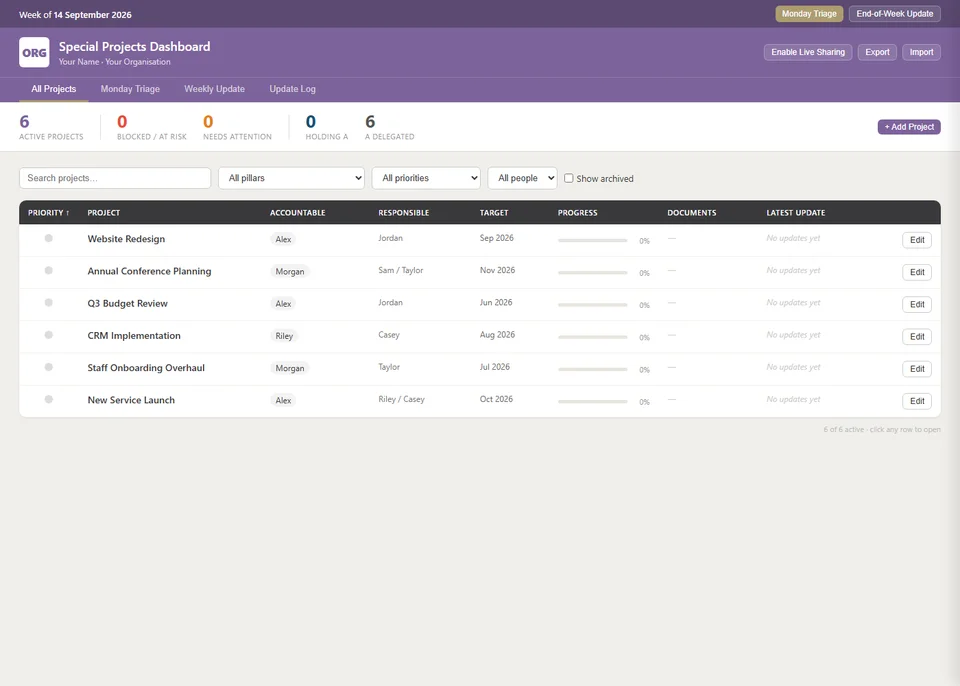Edit the Annual Conference Planning project
The height and width of the screenshot is (686, 960).
(917, 272)
